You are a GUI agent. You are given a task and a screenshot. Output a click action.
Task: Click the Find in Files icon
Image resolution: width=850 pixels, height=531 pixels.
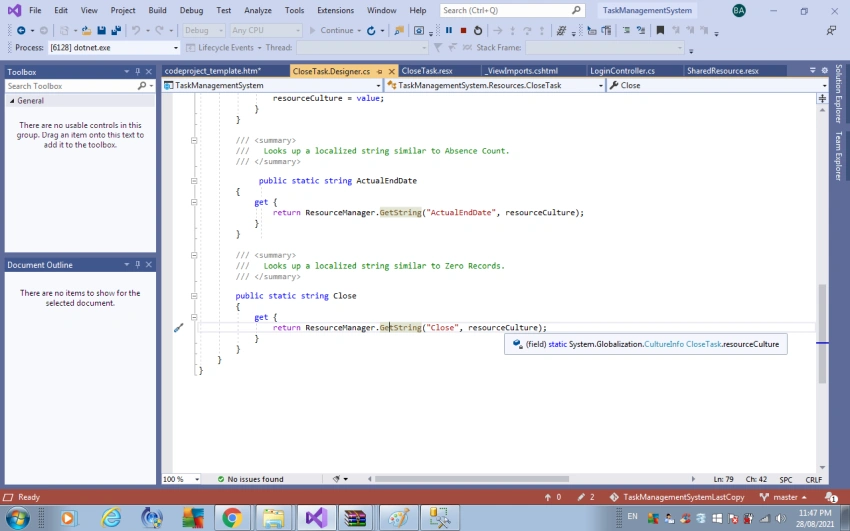pyautogui.click(x=399, y=31)
